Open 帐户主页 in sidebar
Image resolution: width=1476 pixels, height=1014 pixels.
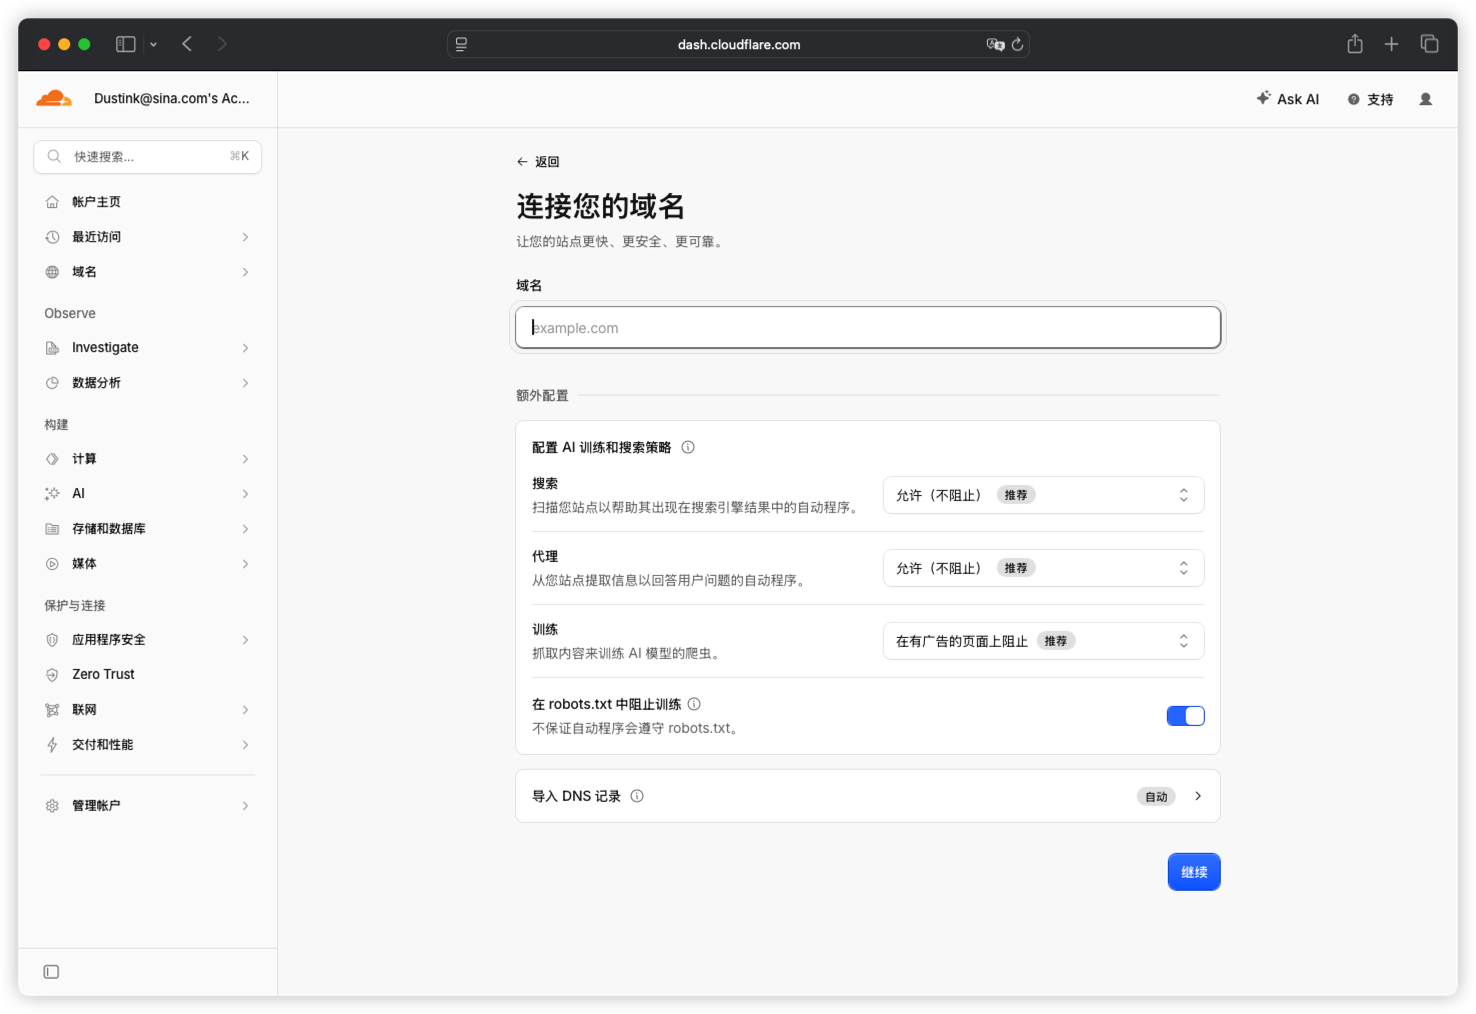coord(148,202)
